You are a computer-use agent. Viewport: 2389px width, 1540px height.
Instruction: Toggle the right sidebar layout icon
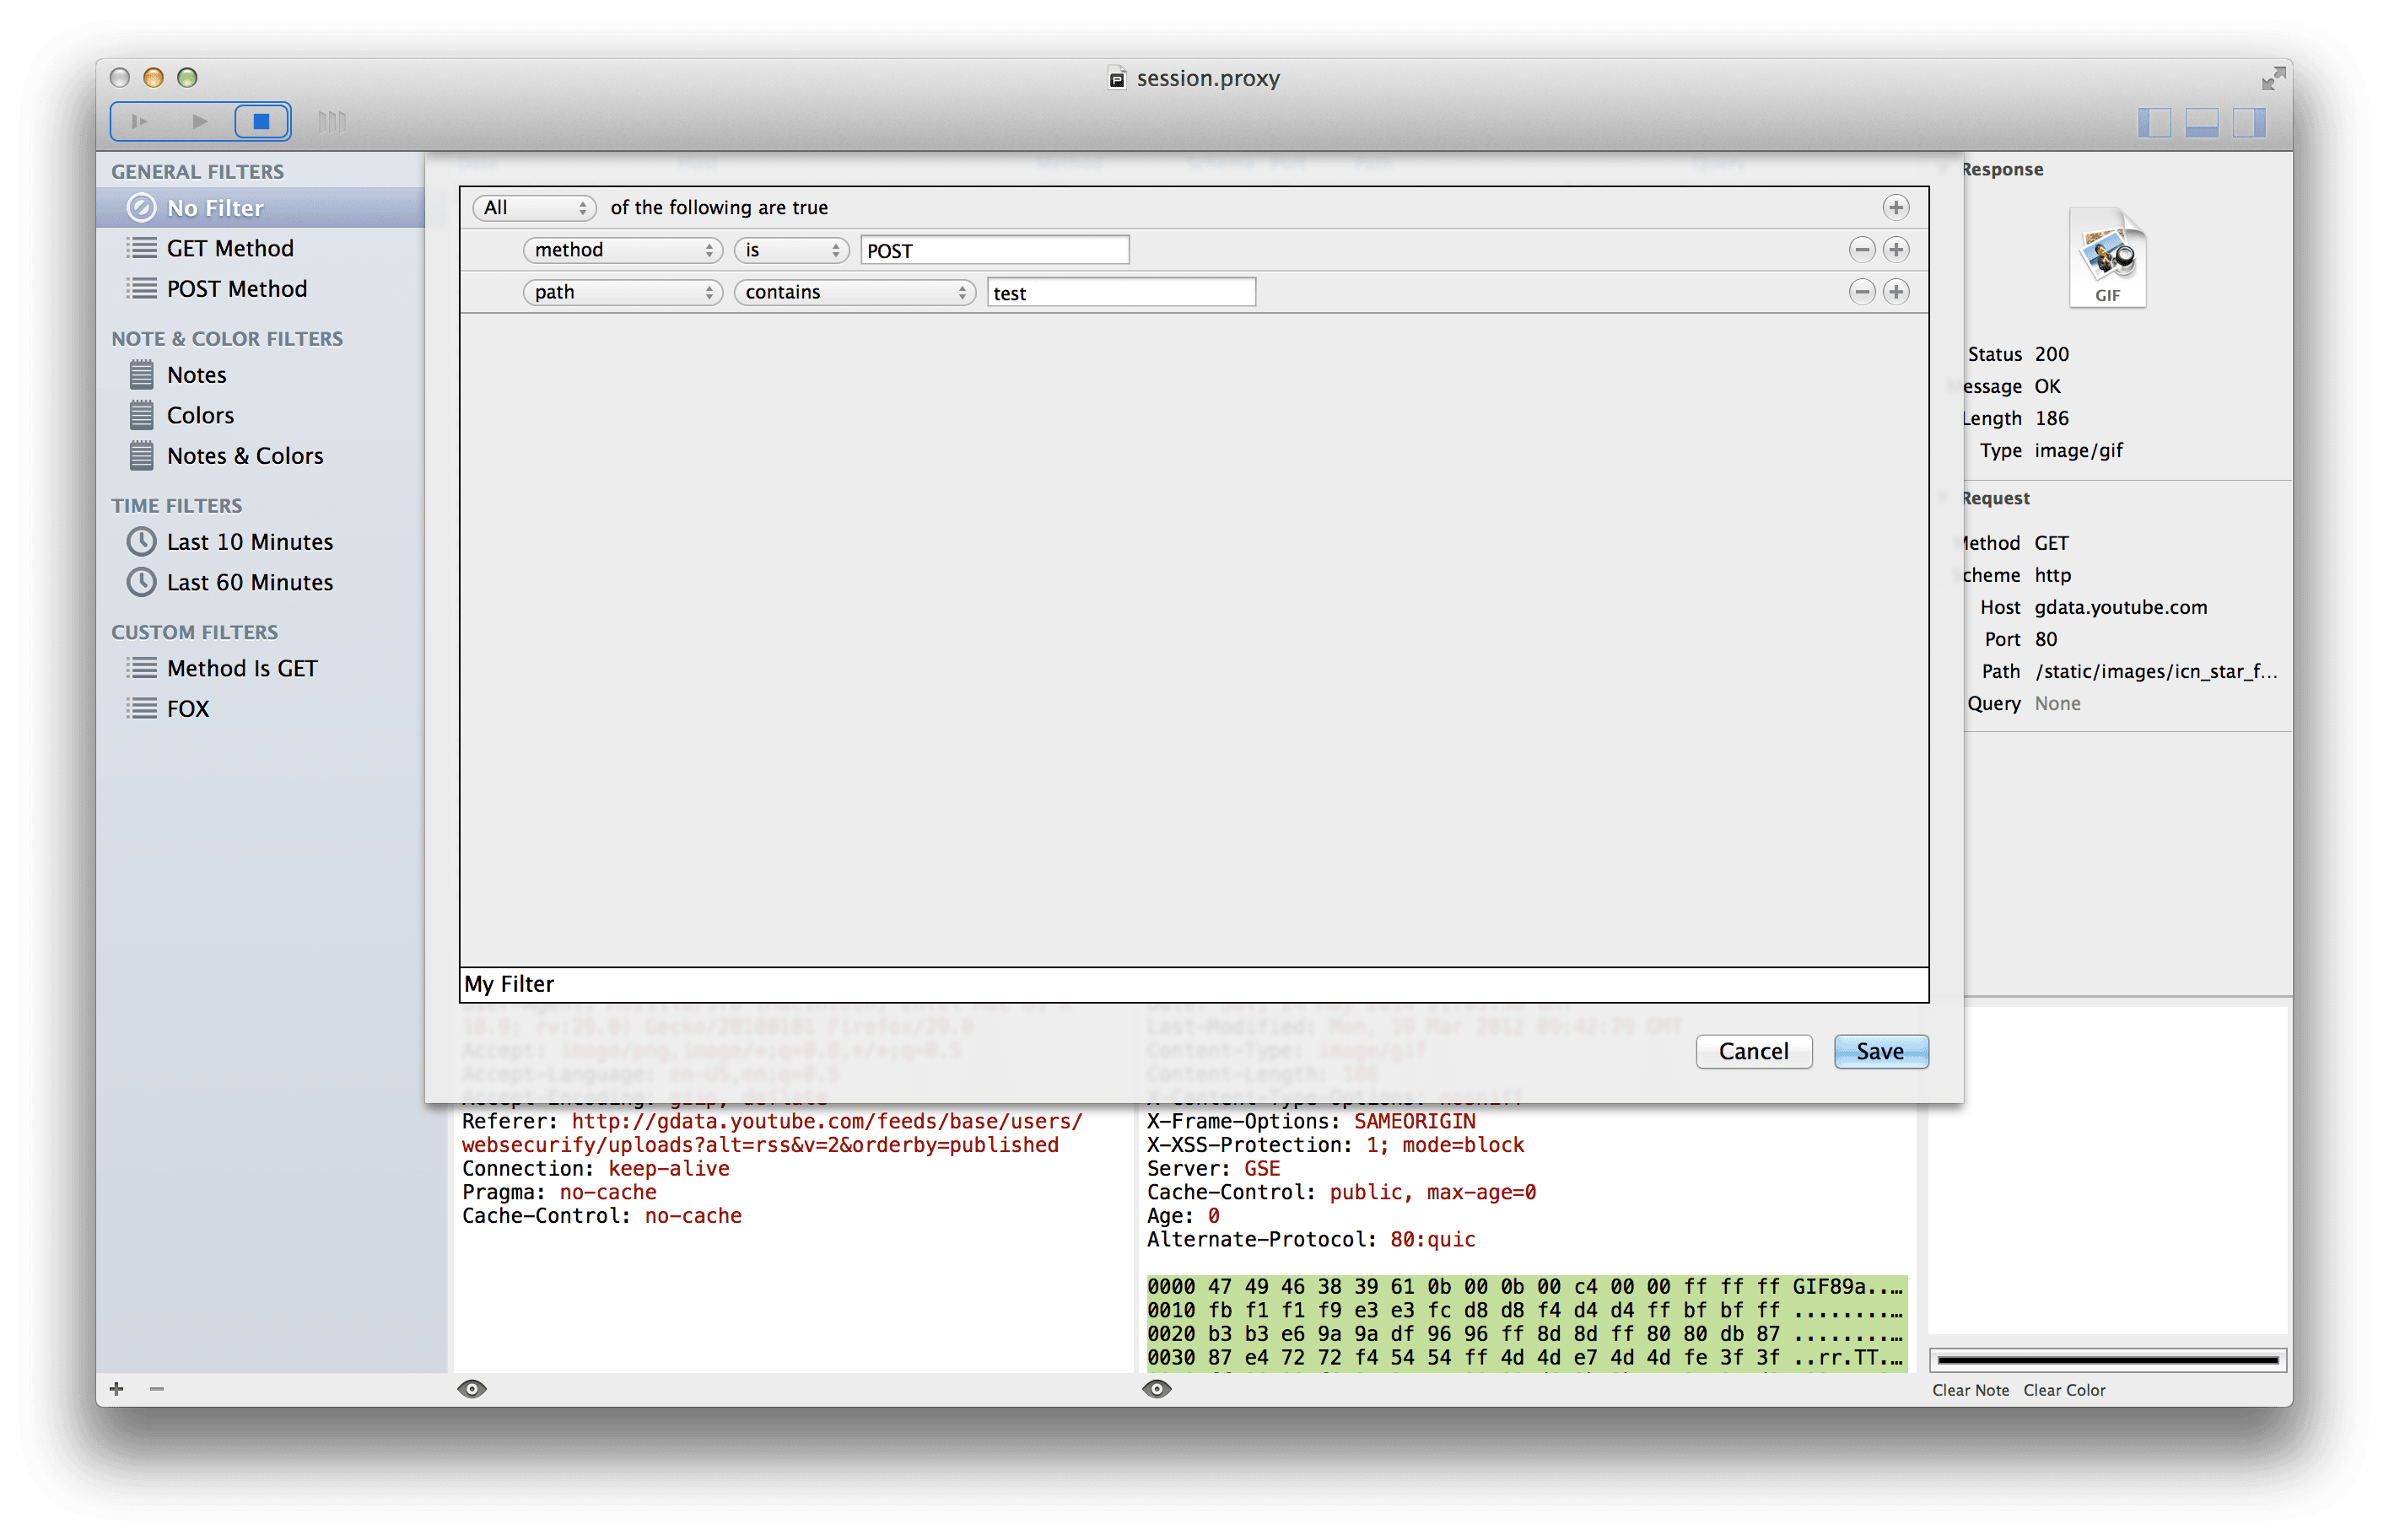[2249, 122]
